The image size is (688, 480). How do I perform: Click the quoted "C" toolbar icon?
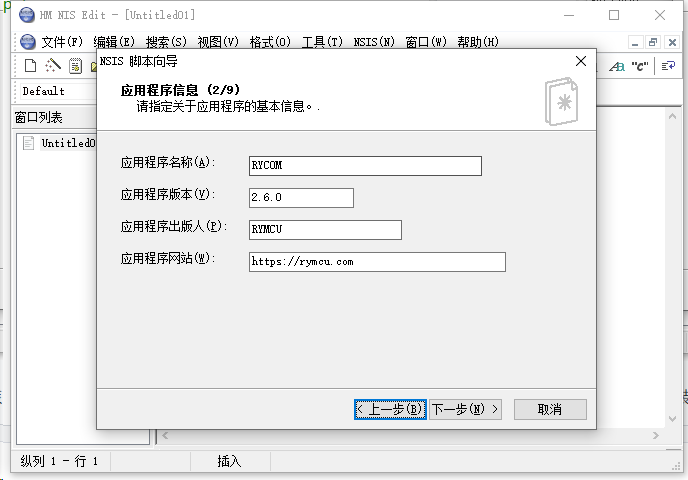tap(640, 66)
